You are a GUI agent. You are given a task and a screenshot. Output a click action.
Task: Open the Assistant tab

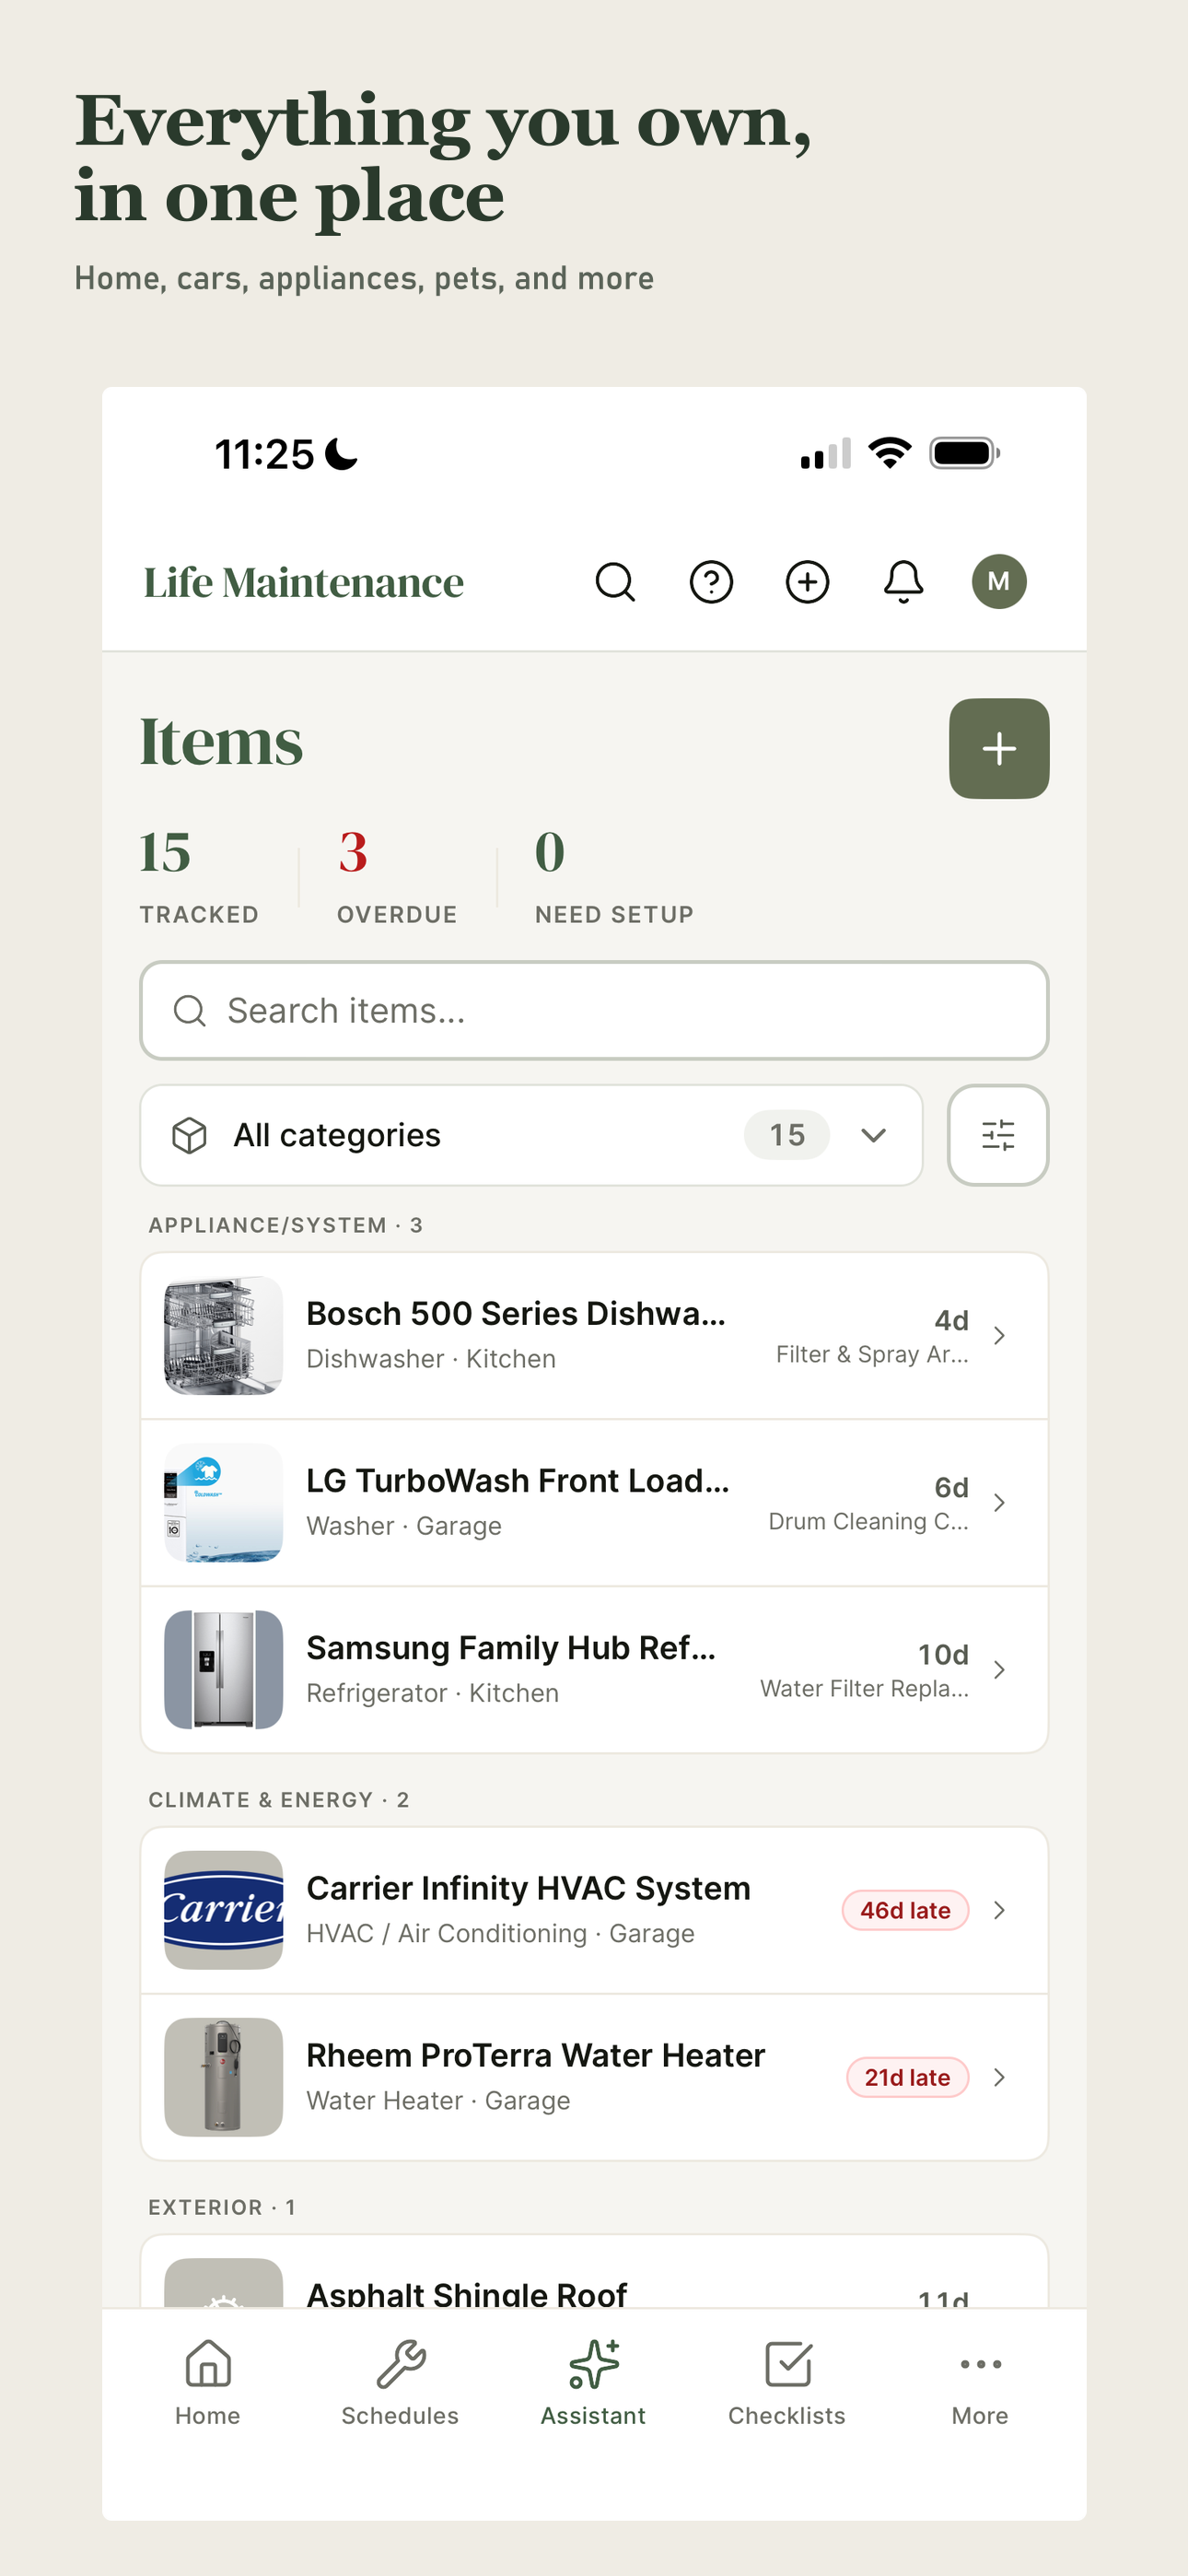click(x=593, y=2383)
